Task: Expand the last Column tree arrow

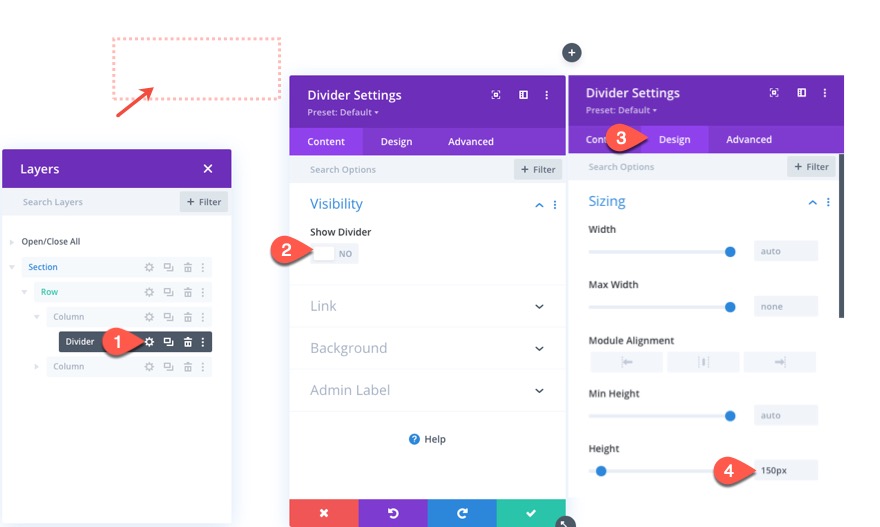Action: 36,366
